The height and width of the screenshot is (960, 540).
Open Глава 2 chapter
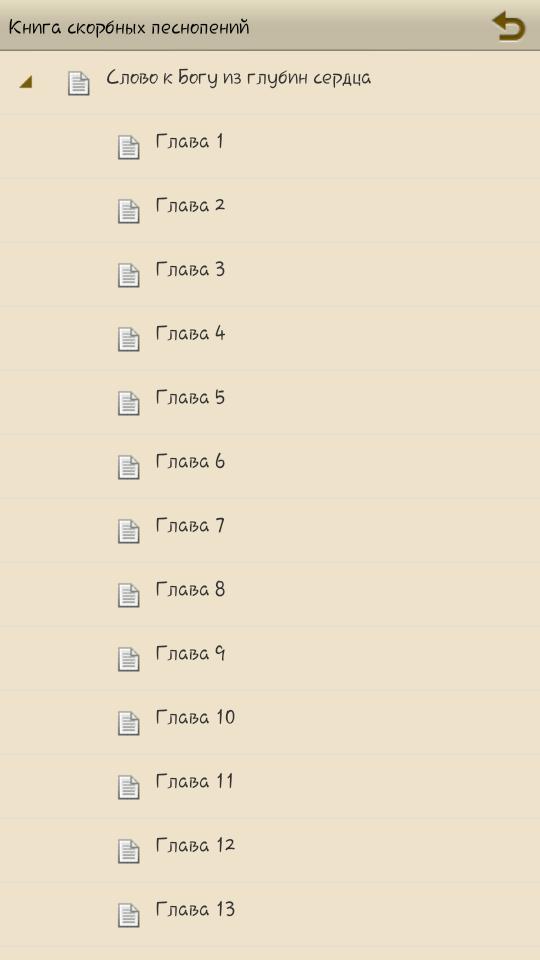click(270, 211)
